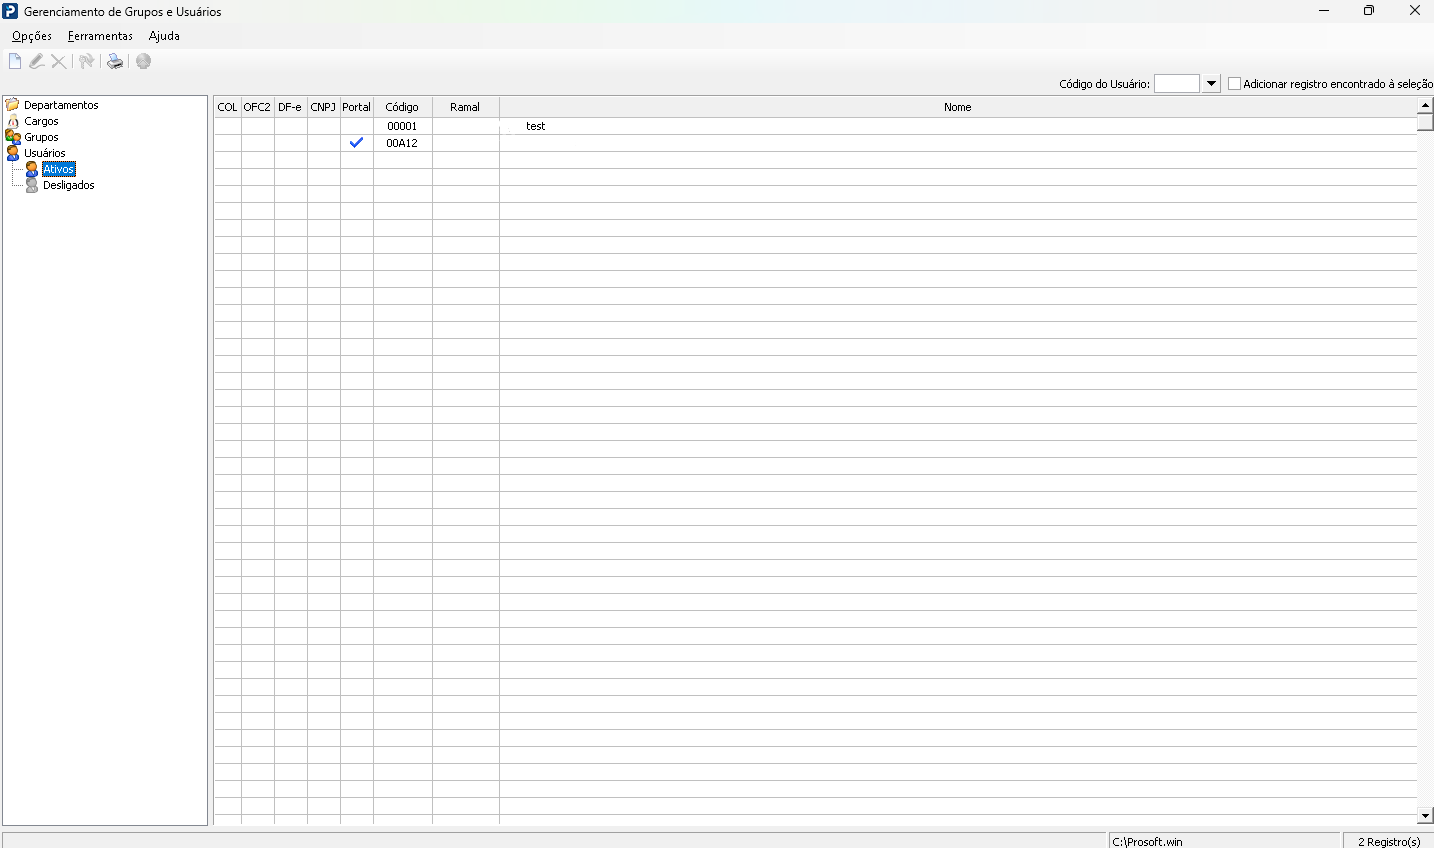Minimize the Gerenciamento de Grupos window

click(x=1324, y=11)
